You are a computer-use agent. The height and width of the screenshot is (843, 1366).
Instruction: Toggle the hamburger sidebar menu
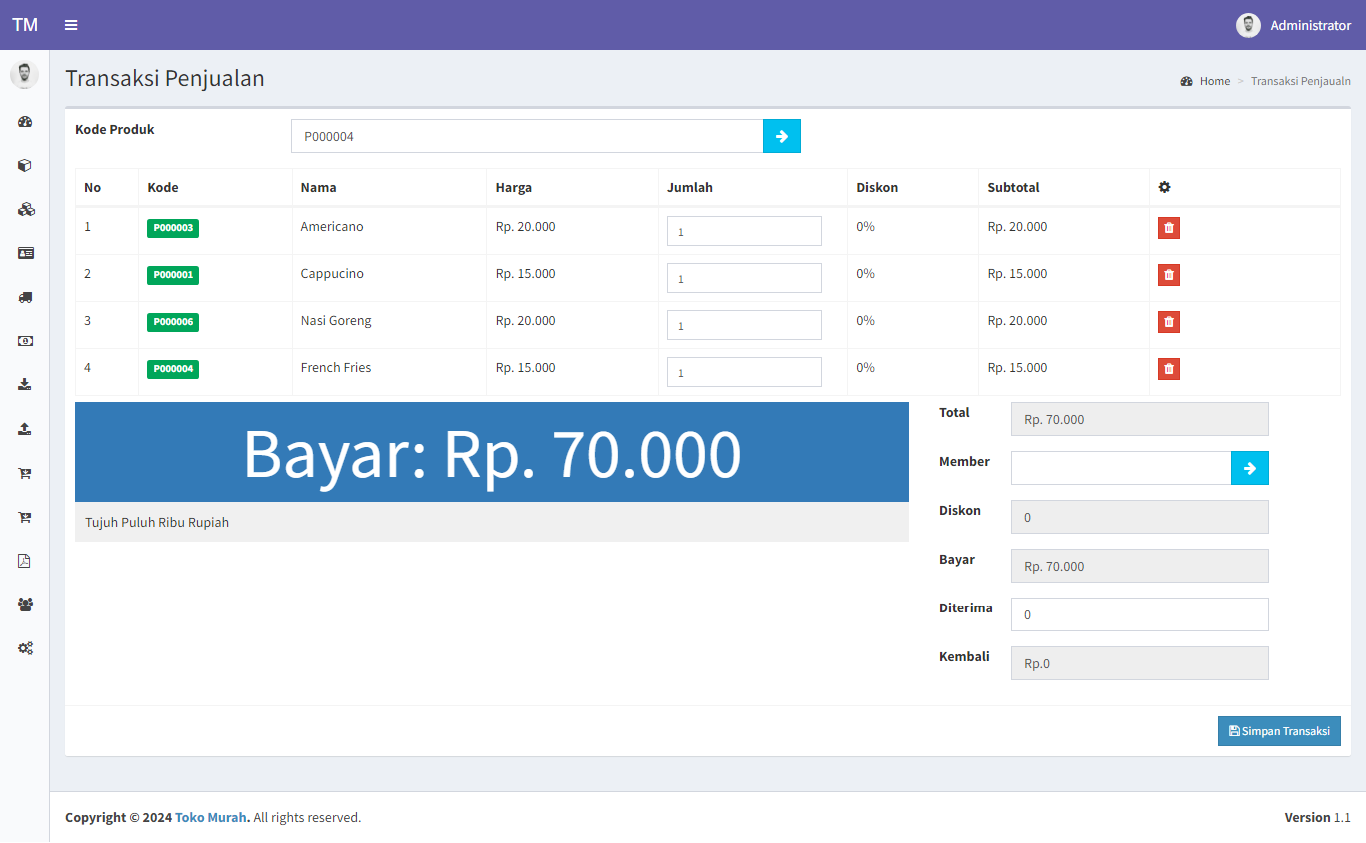click(x=71, y=25)
